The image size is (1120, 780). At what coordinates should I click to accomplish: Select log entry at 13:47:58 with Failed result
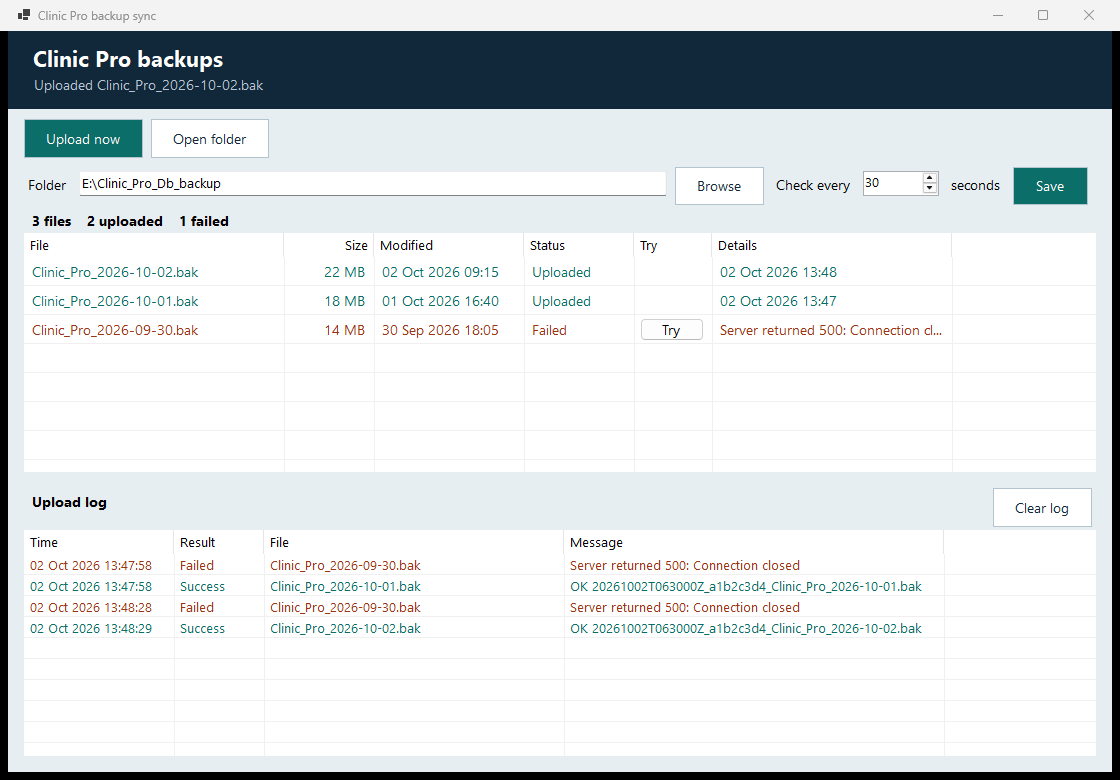[91, 565]
